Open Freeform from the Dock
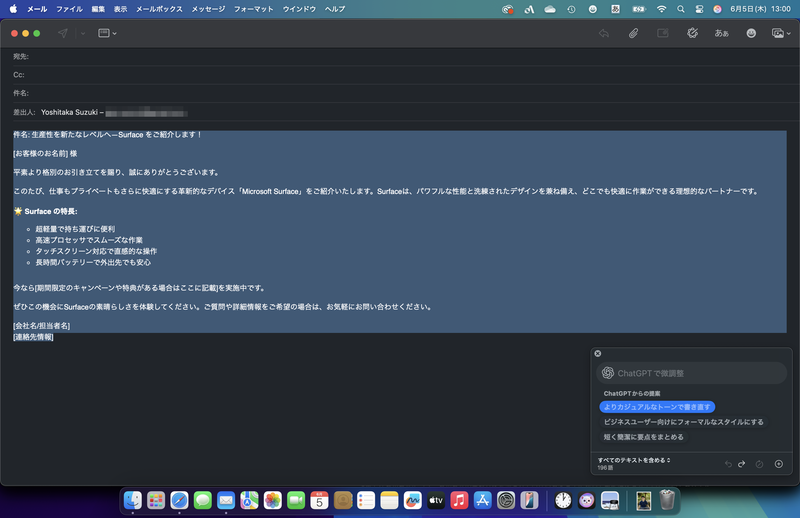This screenshot has width=800, height=518. tap(412, 500)
